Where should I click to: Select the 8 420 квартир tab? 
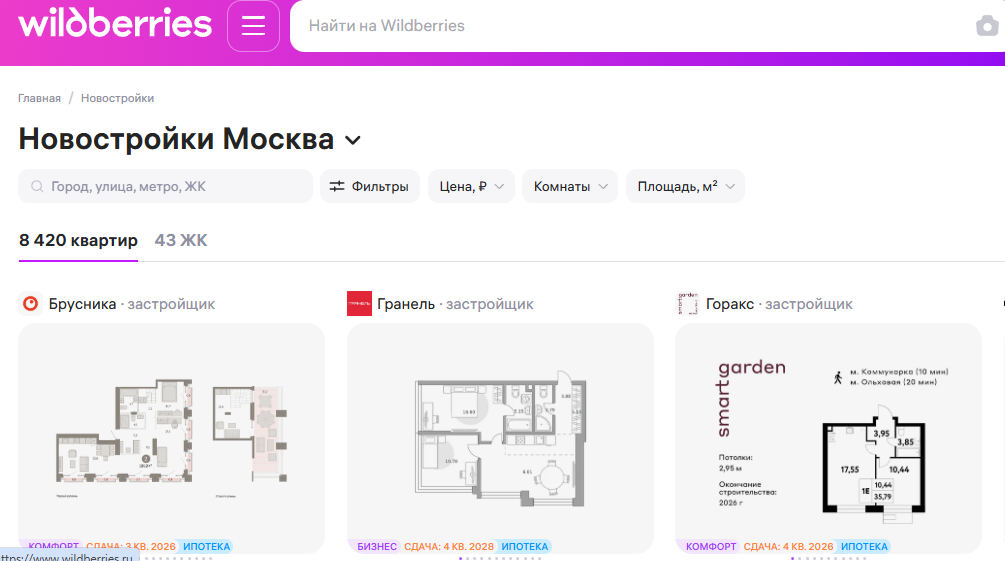78,241
